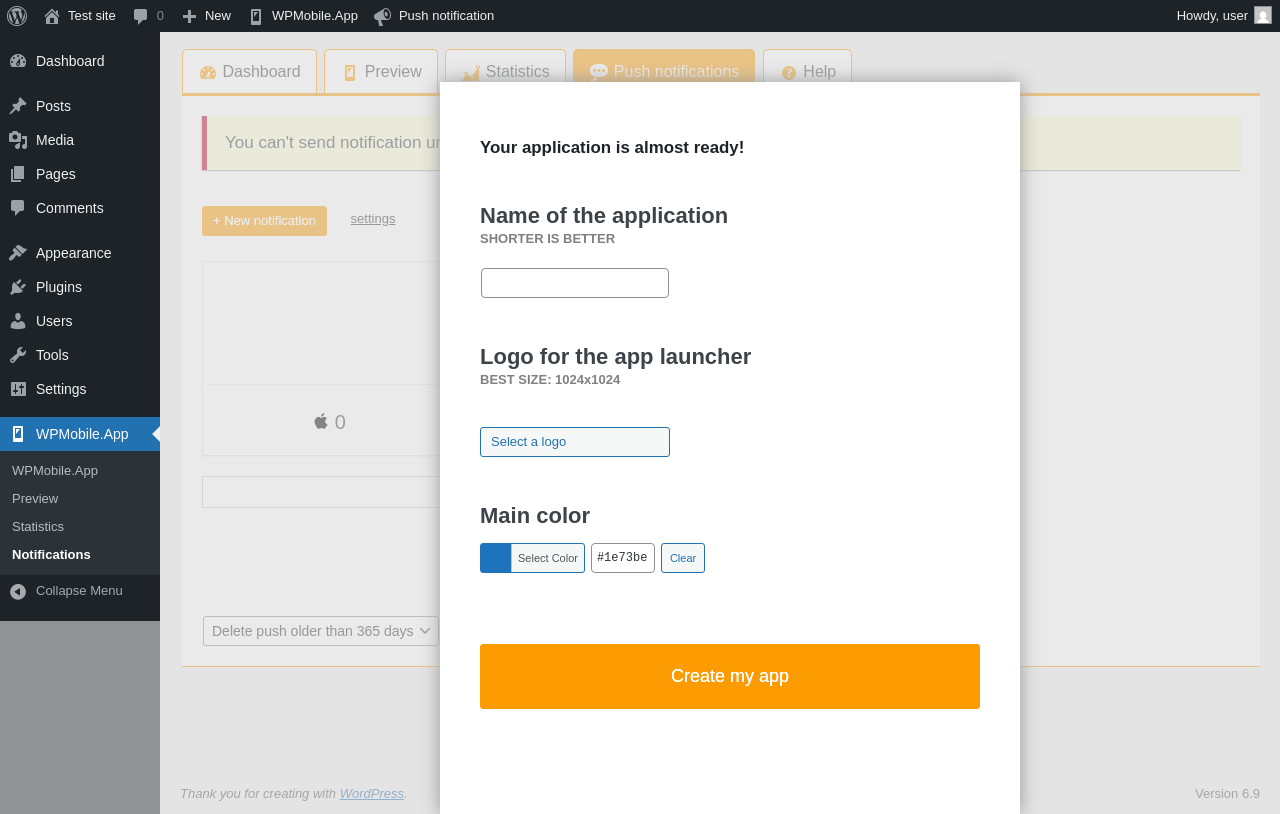Open the Test site home icon

coord(52,16)
